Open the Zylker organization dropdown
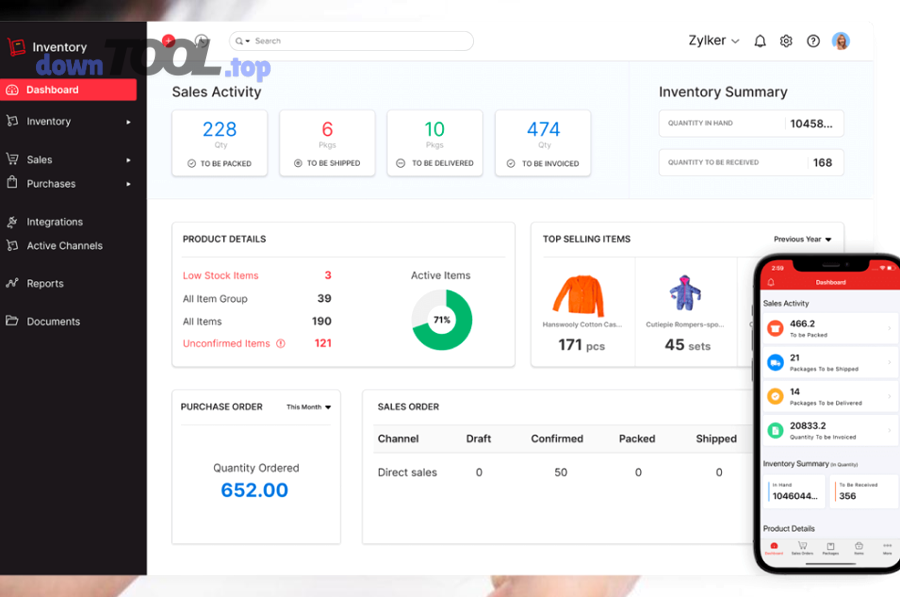 point(714,41)
